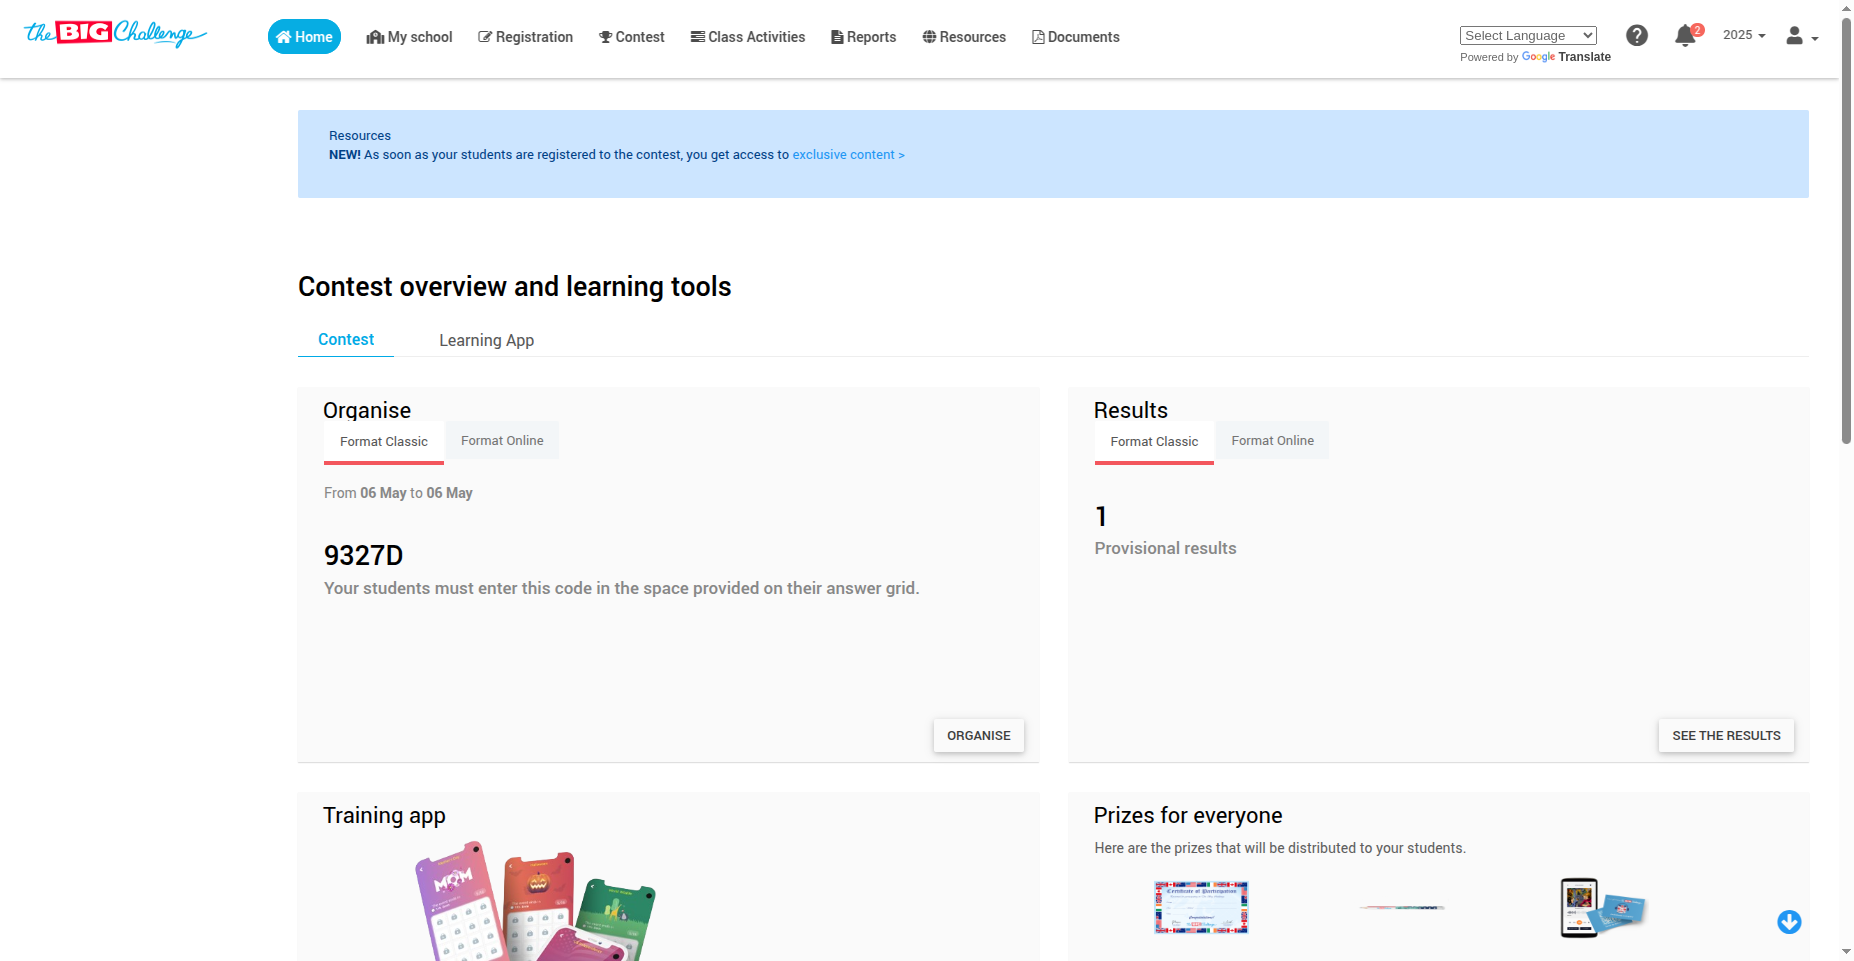This screenshot has width=1854, height=961.
Task: Click the Provisional results label
Action: 1165,548
